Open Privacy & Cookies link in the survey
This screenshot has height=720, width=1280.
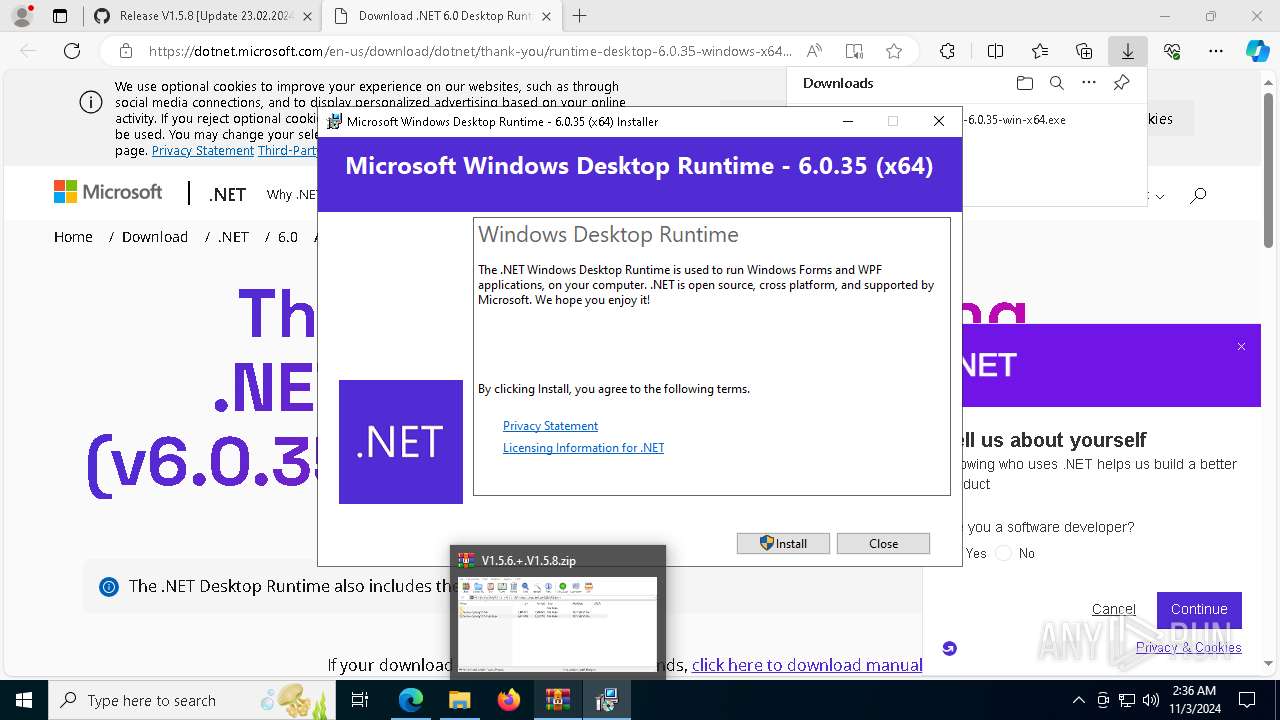pyautogui.click(x=1189, y=647)
